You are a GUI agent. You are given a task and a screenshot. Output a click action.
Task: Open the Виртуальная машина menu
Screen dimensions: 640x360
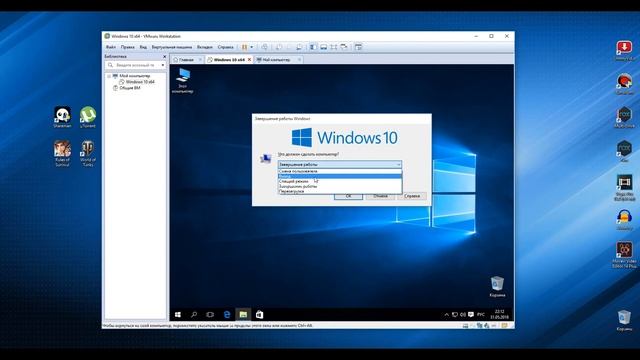click(x=171, y=47)
